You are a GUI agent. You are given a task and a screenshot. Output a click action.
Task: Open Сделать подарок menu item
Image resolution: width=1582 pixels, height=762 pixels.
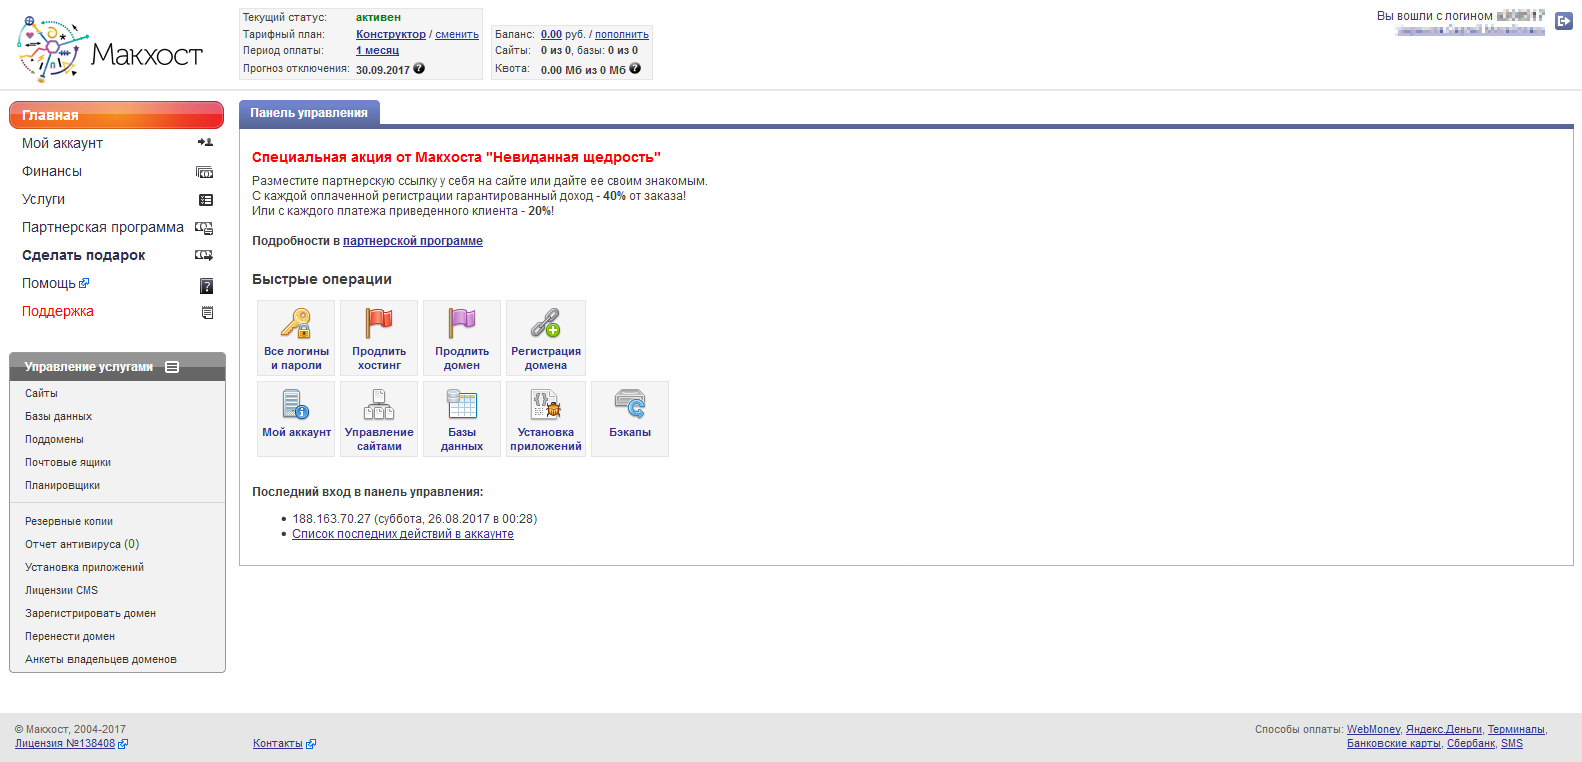84,255
